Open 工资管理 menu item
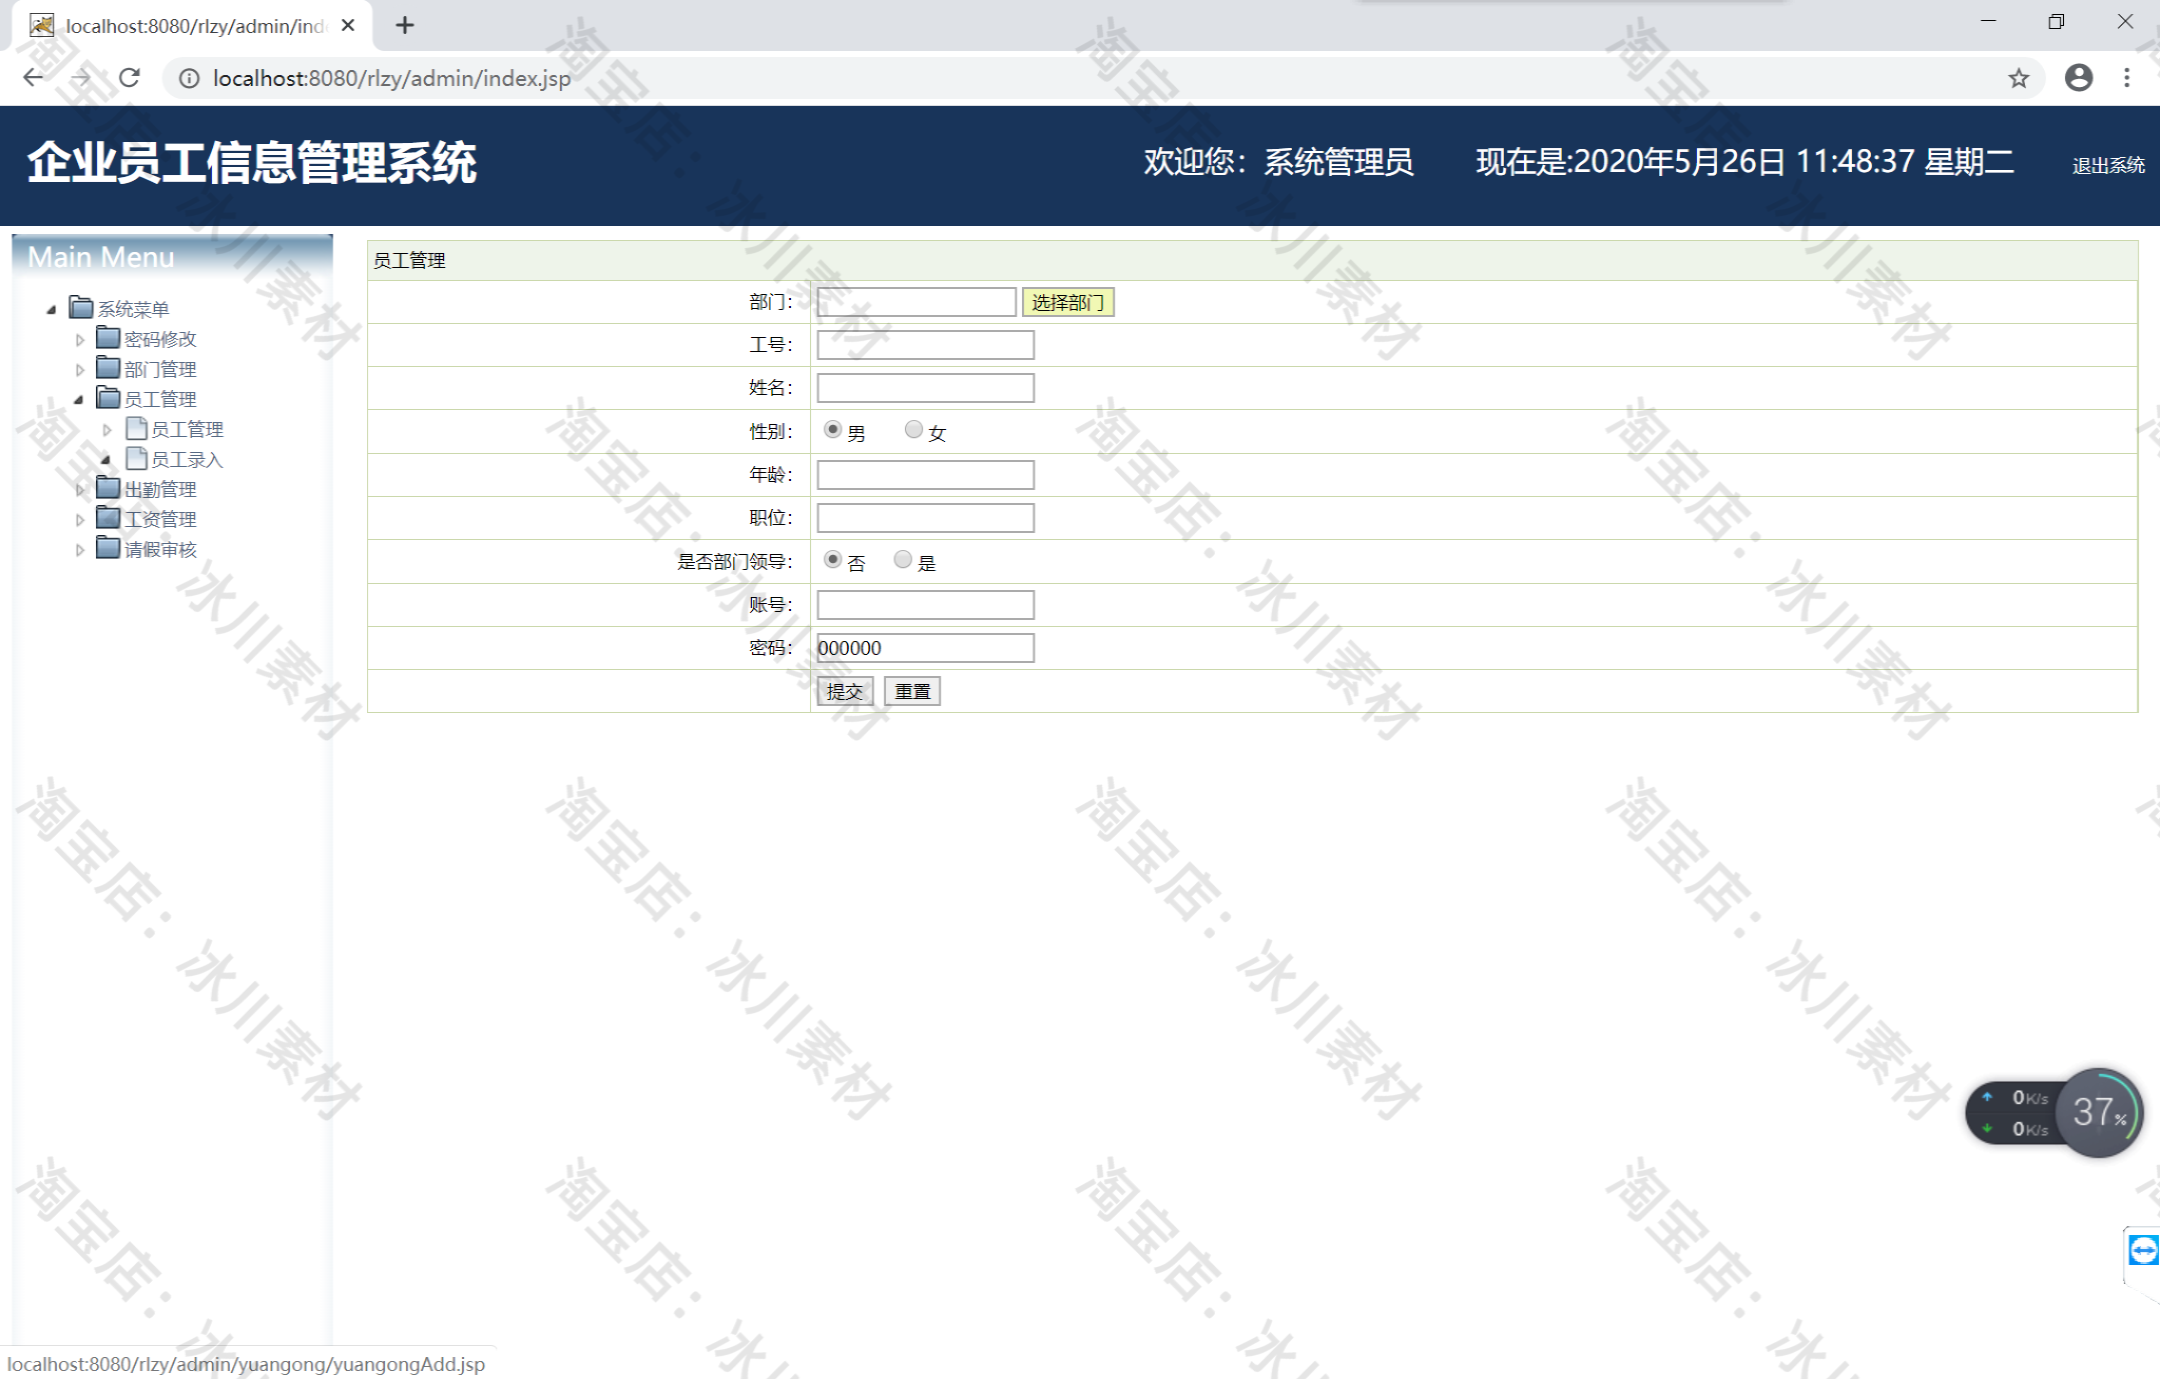The width and height of the screenshot is (2160, 1379). pos(160,519)
